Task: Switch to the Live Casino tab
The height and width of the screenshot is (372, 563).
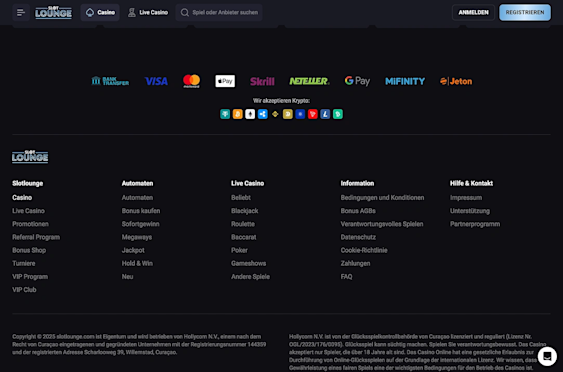Action: (x=148, y=13)
